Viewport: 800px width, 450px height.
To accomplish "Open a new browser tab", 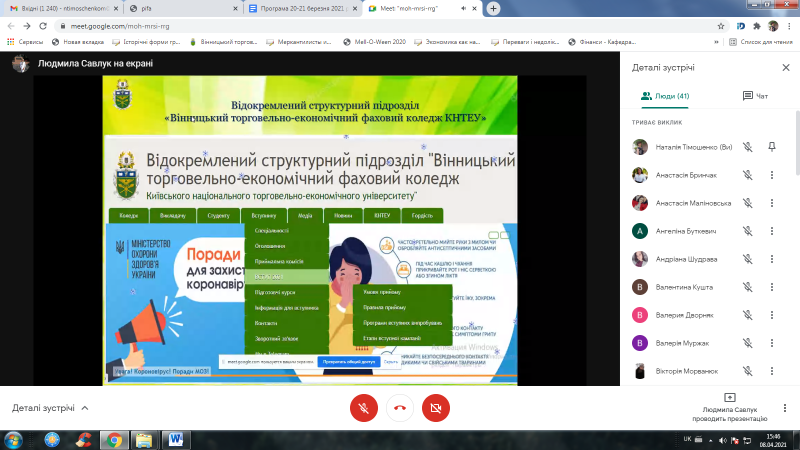I will [x=493, y=9].
